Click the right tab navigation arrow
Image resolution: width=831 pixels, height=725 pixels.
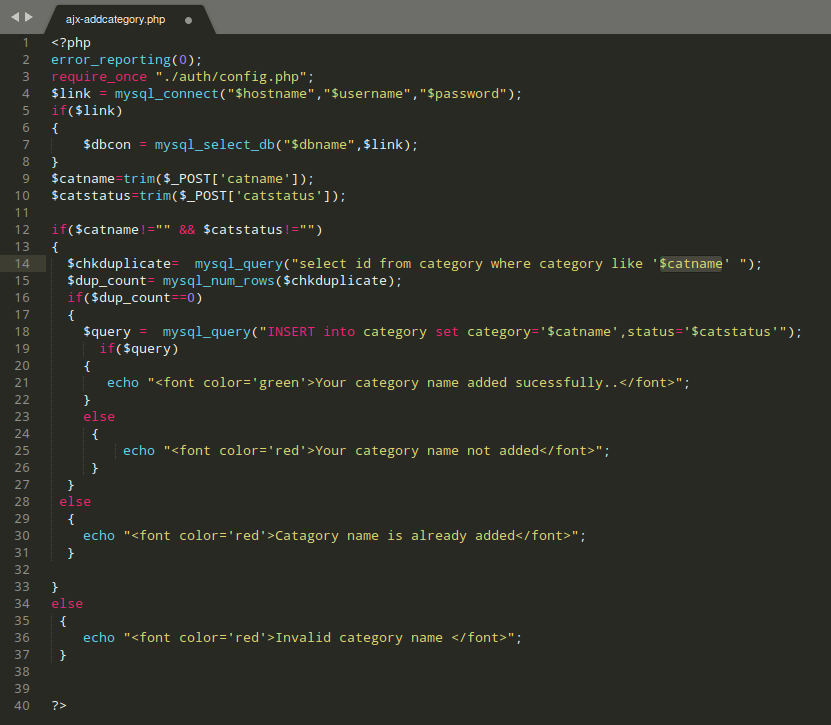tap(29, 18)
